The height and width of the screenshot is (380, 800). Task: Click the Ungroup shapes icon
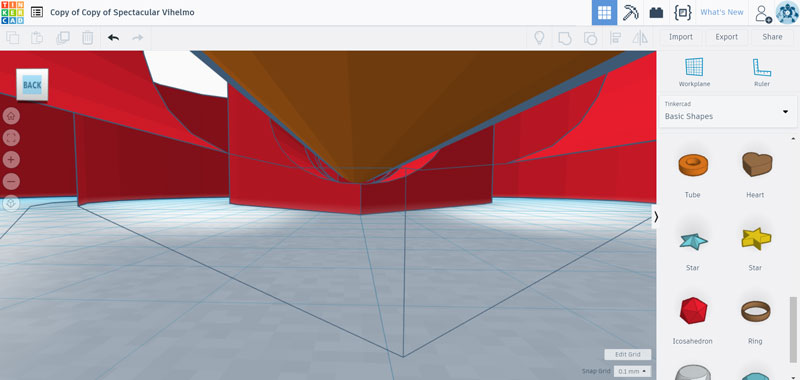click(590, 38)
